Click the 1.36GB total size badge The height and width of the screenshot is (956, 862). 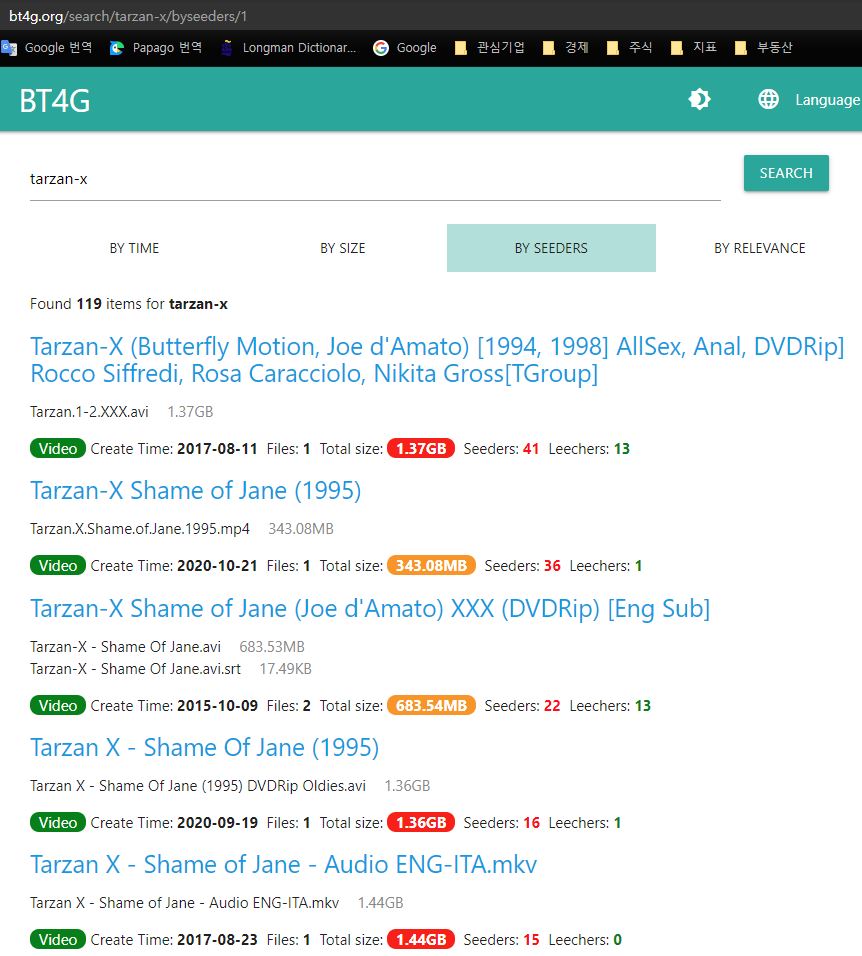[x=421, y=822]
